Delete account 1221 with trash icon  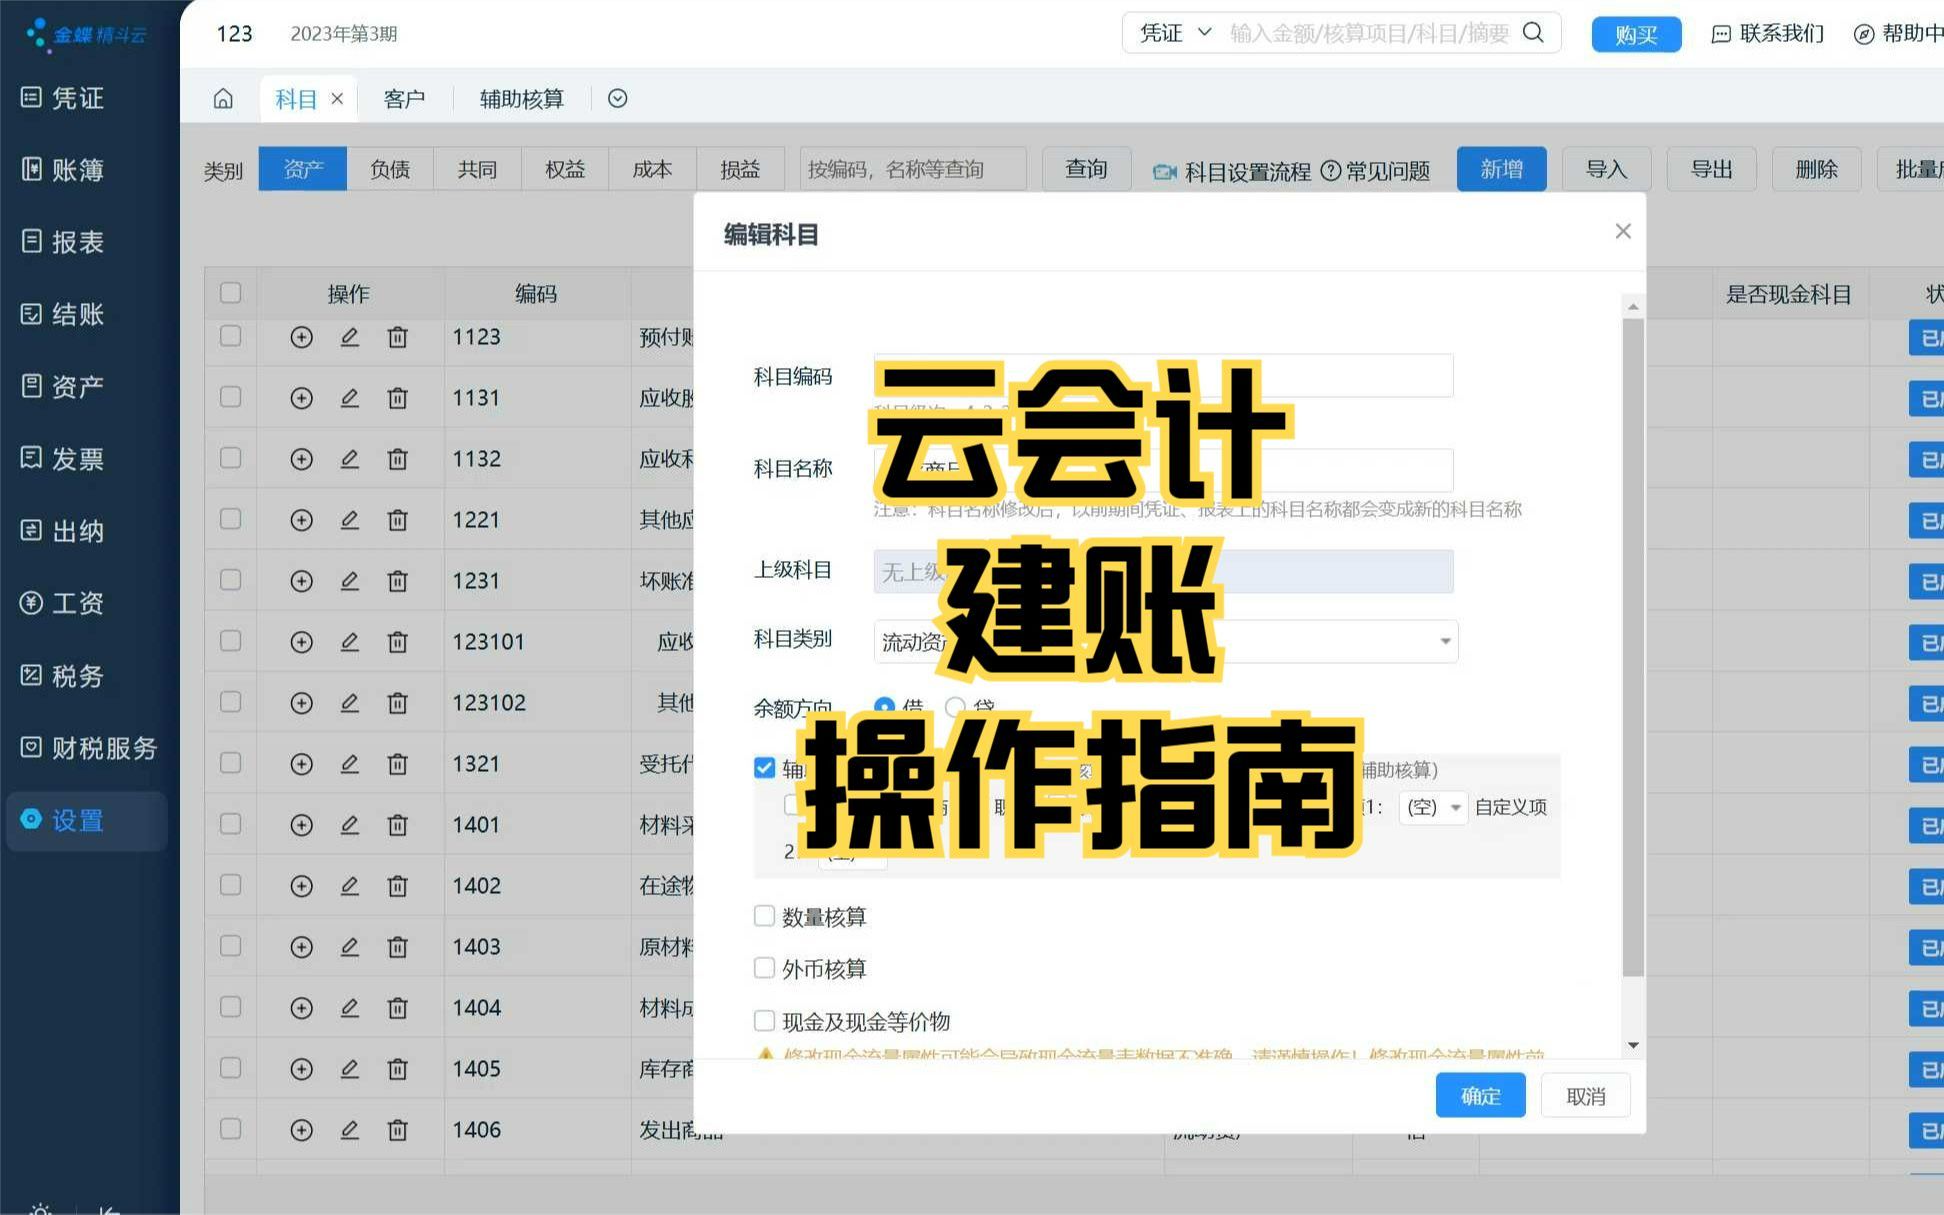coord(397,520)
